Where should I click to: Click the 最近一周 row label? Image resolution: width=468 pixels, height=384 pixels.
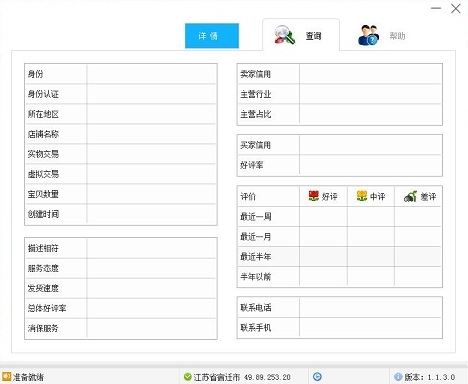(x=256, y=217)
